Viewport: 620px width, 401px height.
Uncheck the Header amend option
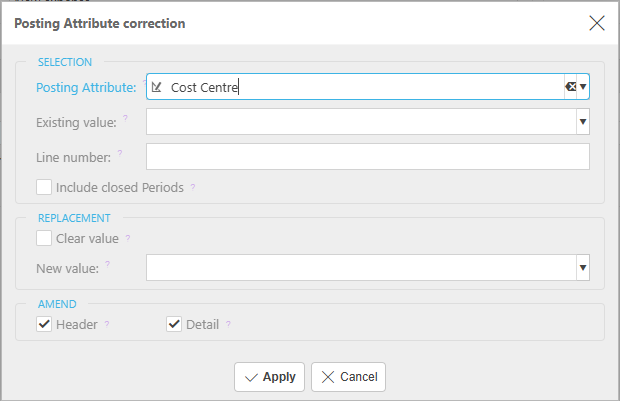pos(44,324)
